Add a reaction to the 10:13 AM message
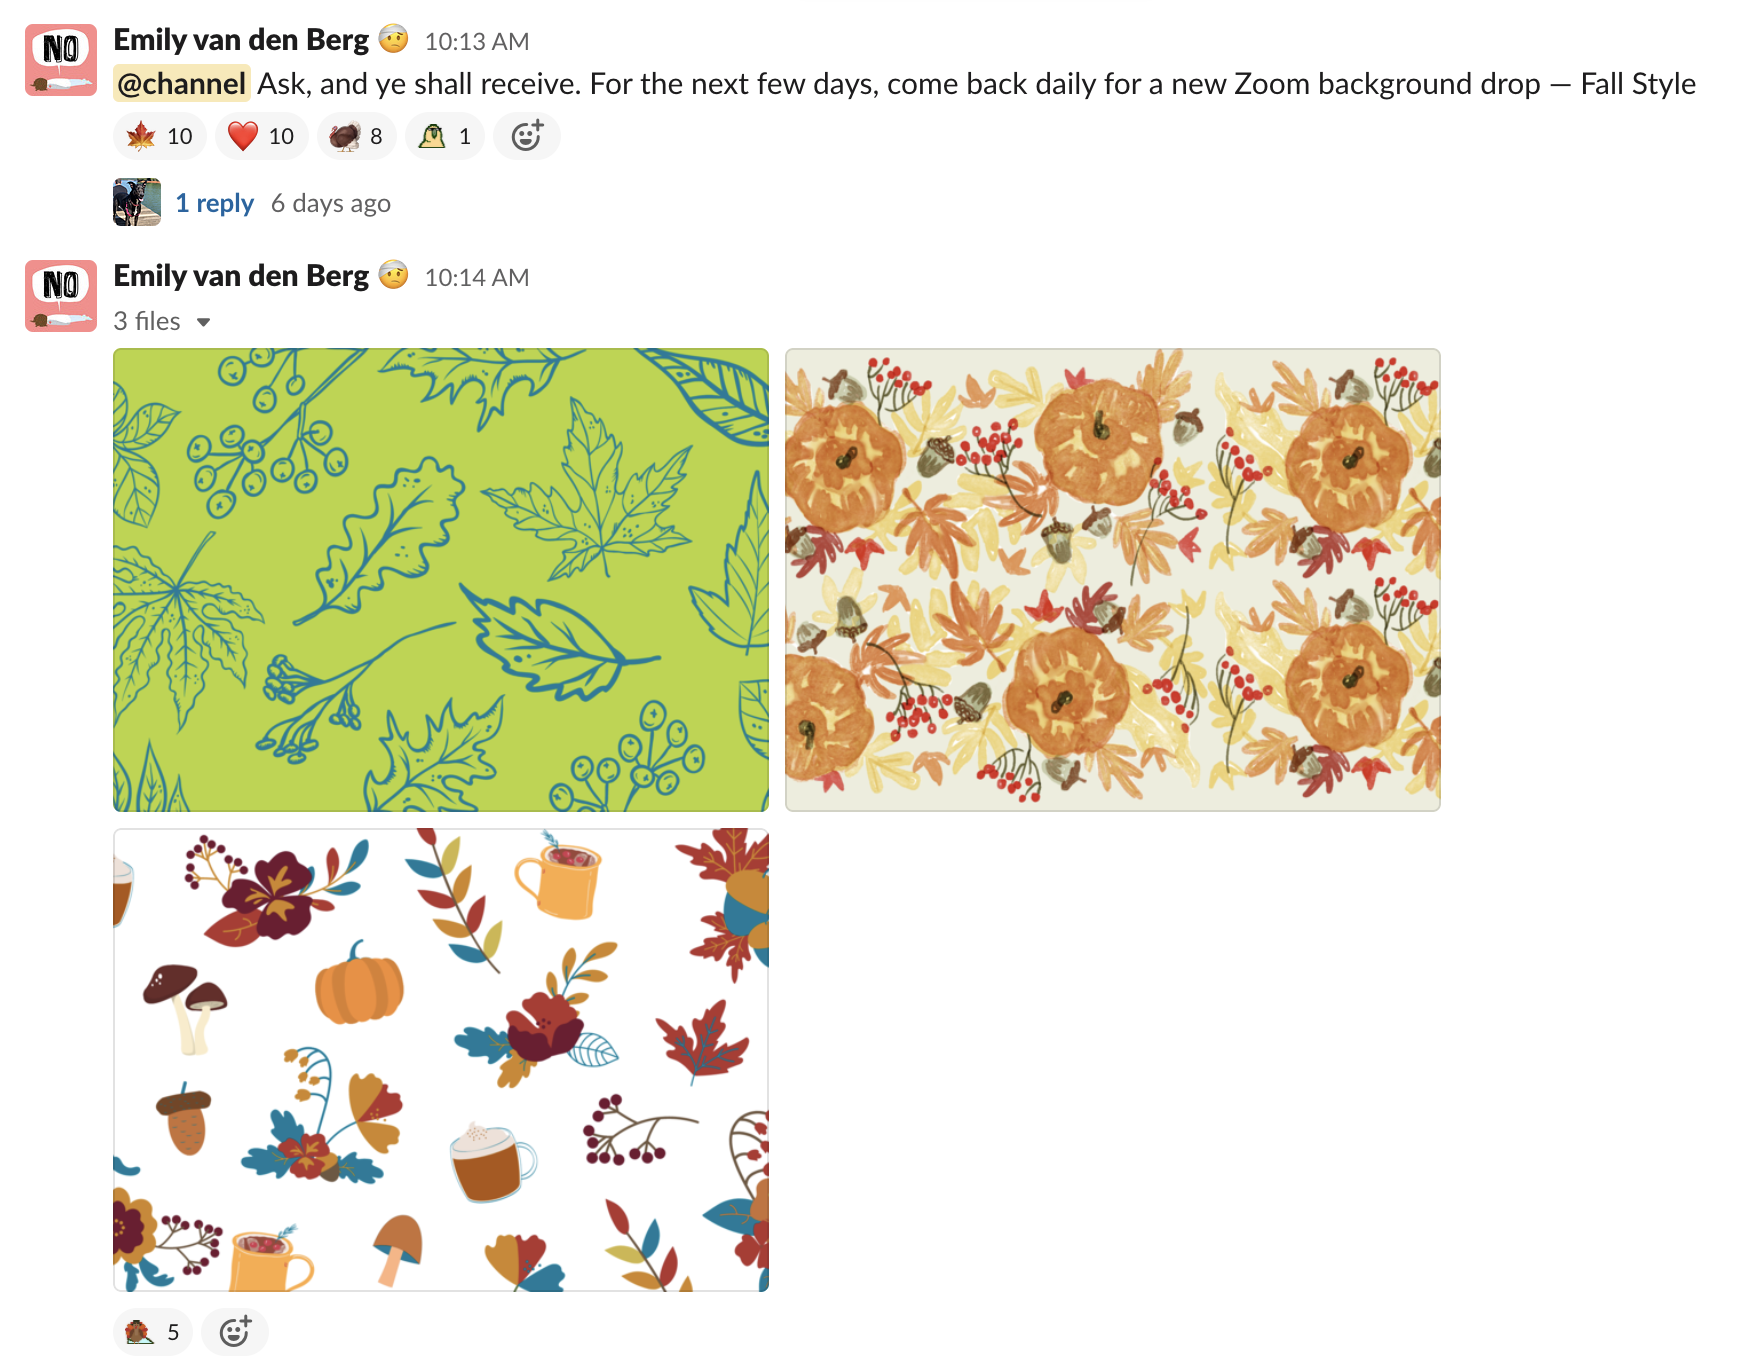Screen dimensions: 1744x1362 [527, 136]
